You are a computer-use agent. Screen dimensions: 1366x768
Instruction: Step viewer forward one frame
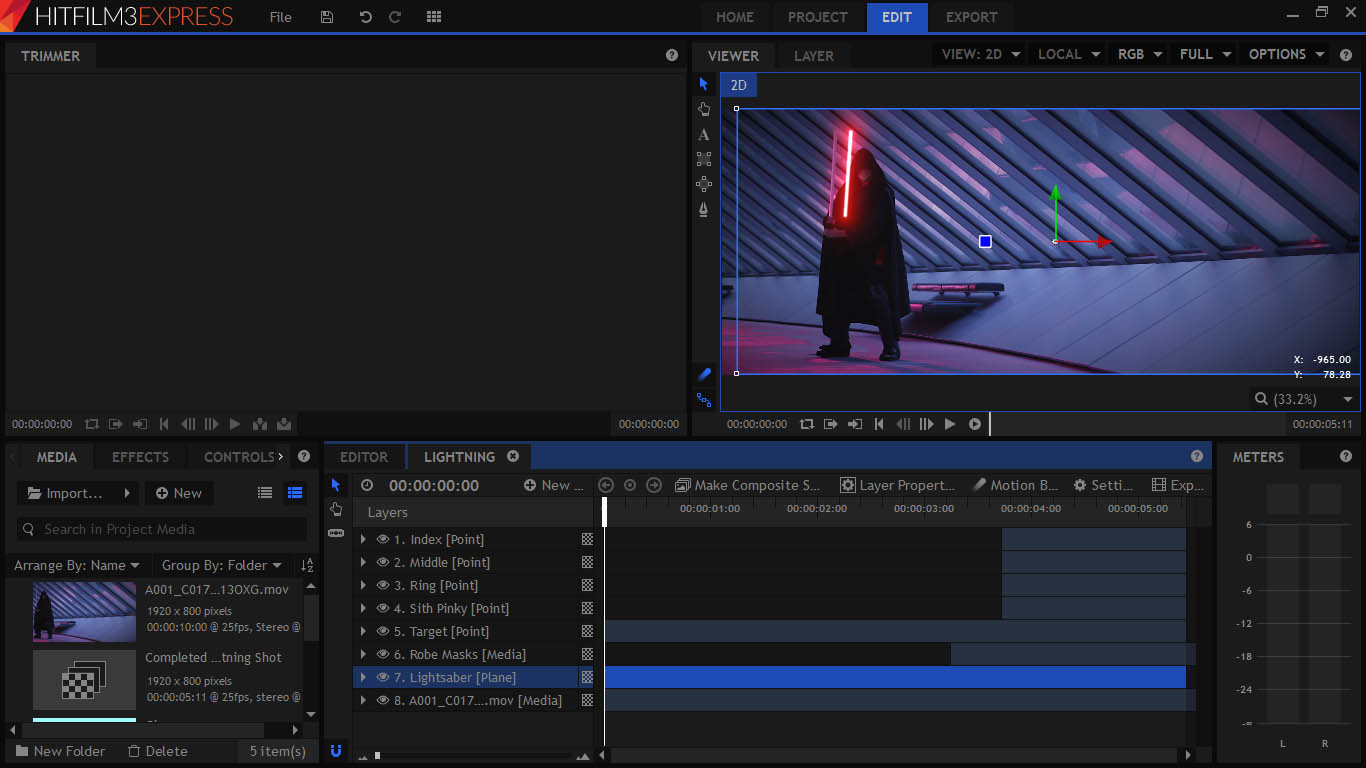pyautogui.click(x=926, y=424)
